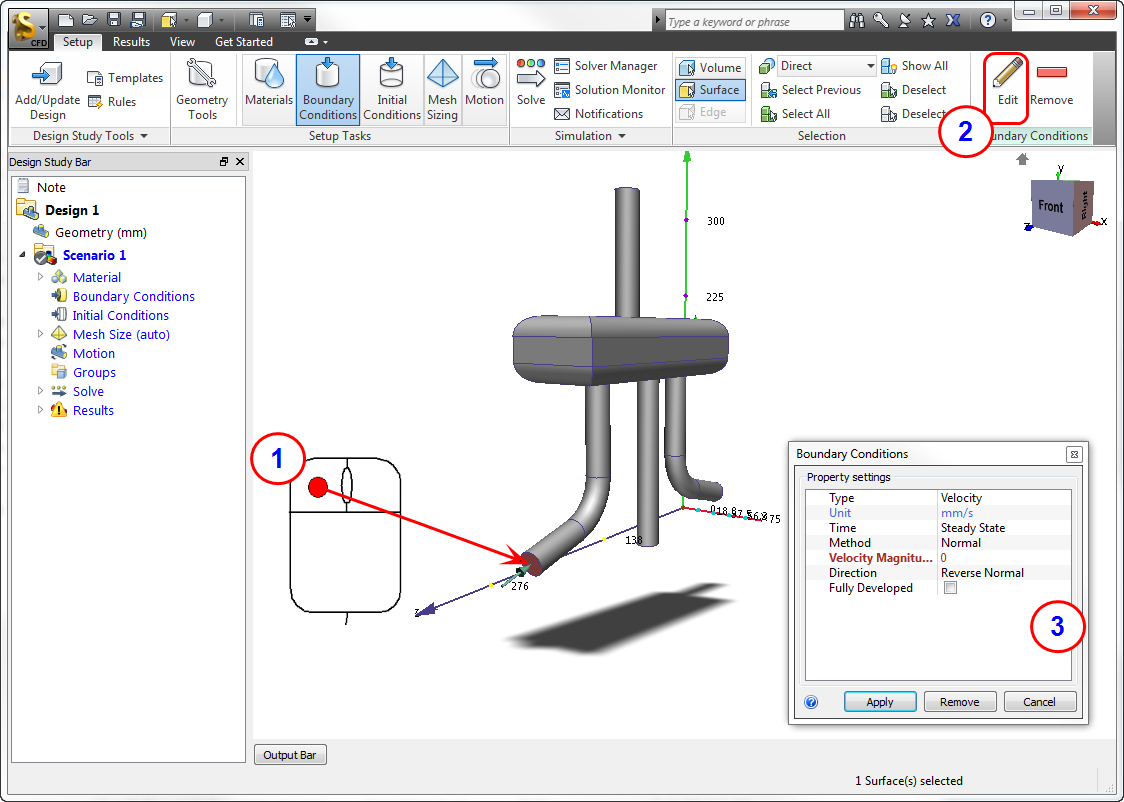Expand the Results tree node

[40, 410]
